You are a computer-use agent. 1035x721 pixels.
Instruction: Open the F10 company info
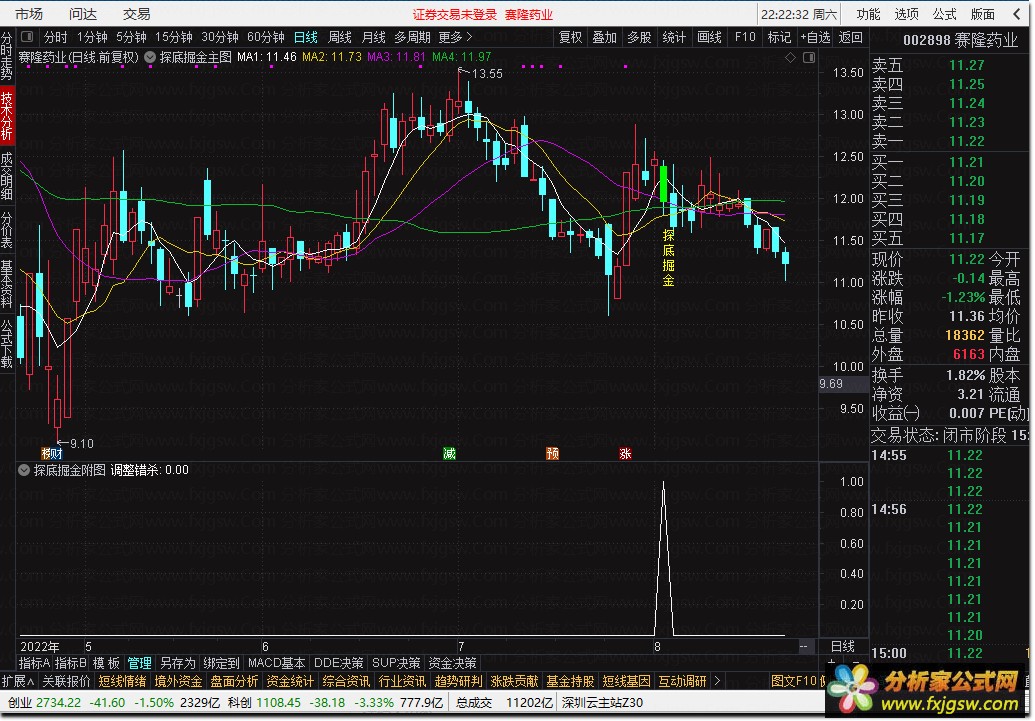[745, 38]
